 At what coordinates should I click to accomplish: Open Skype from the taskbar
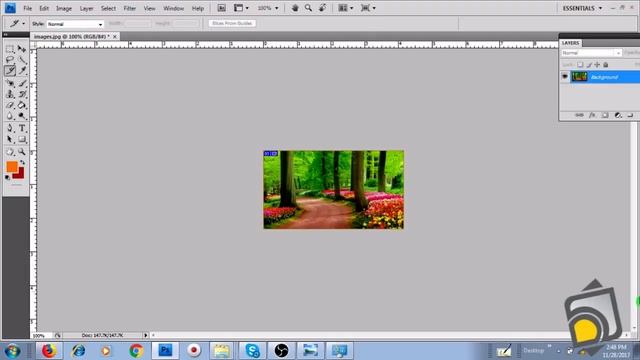point(252,351)
